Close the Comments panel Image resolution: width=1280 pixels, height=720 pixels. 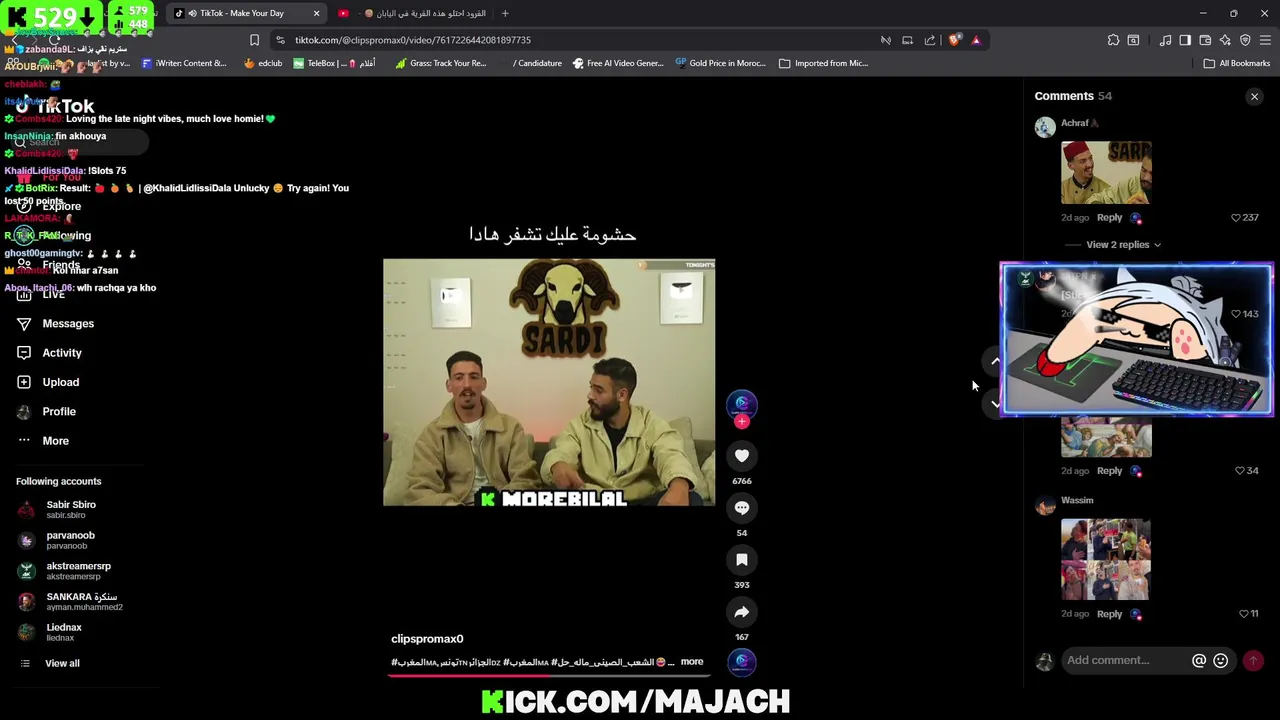[1254, 97]
